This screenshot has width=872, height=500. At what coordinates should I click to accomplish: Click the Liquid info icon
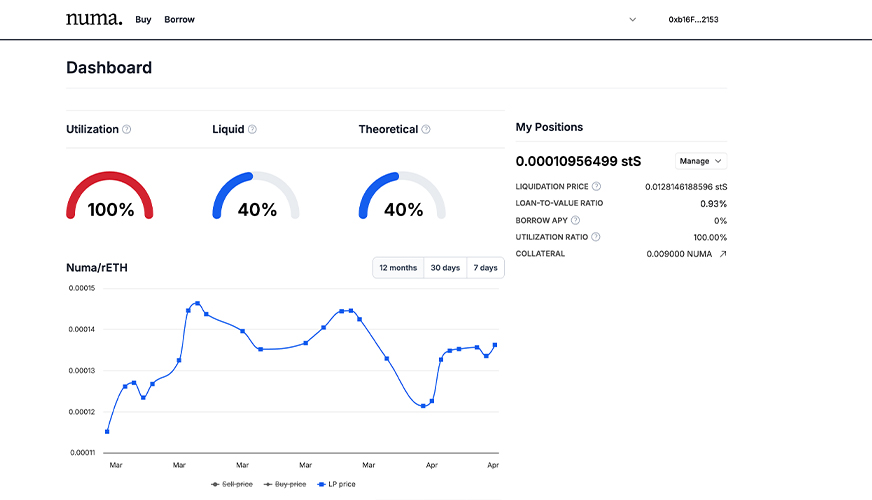click(252, 129)
